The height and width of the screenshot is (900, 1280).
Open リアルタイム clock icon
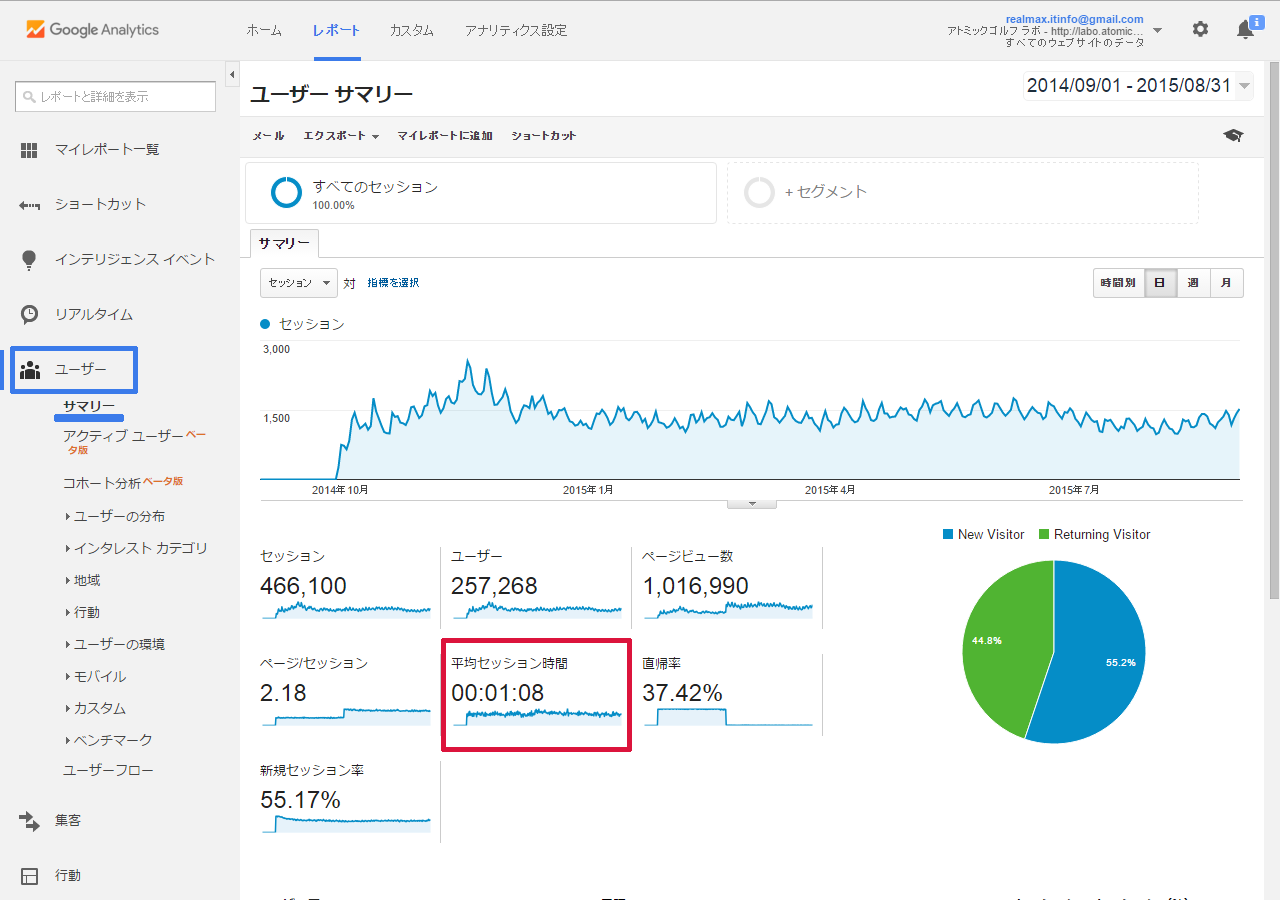pos(30,314)
